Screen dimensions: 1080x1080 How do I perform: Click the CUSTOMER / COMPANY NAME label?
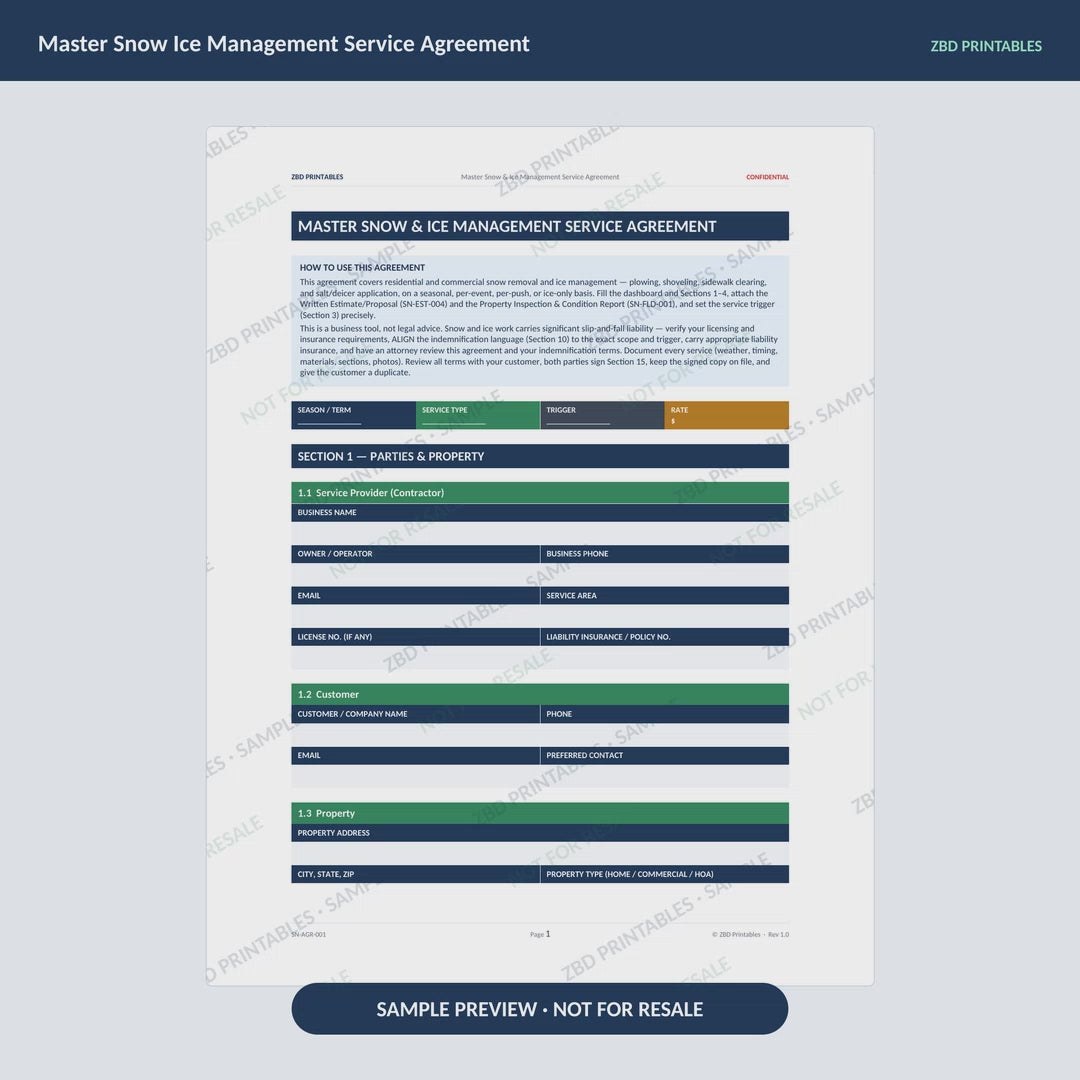pos(352,714)
